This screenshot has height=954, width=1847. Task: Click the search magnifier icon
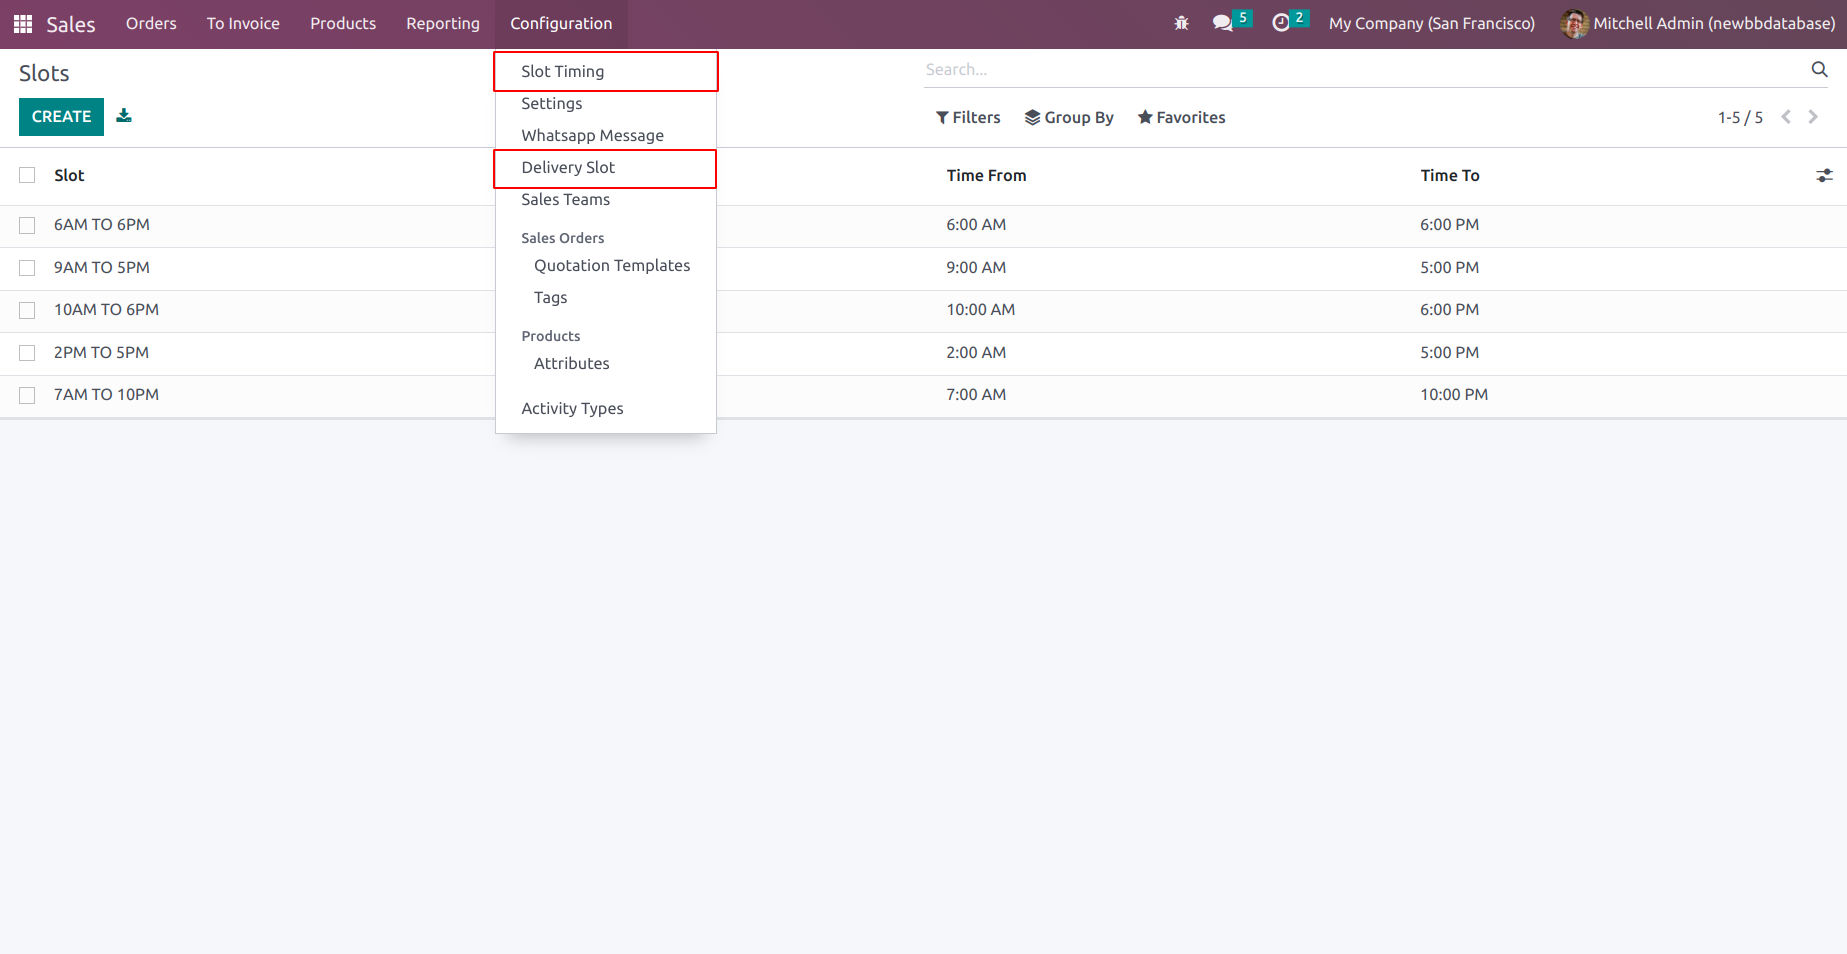1819,69
